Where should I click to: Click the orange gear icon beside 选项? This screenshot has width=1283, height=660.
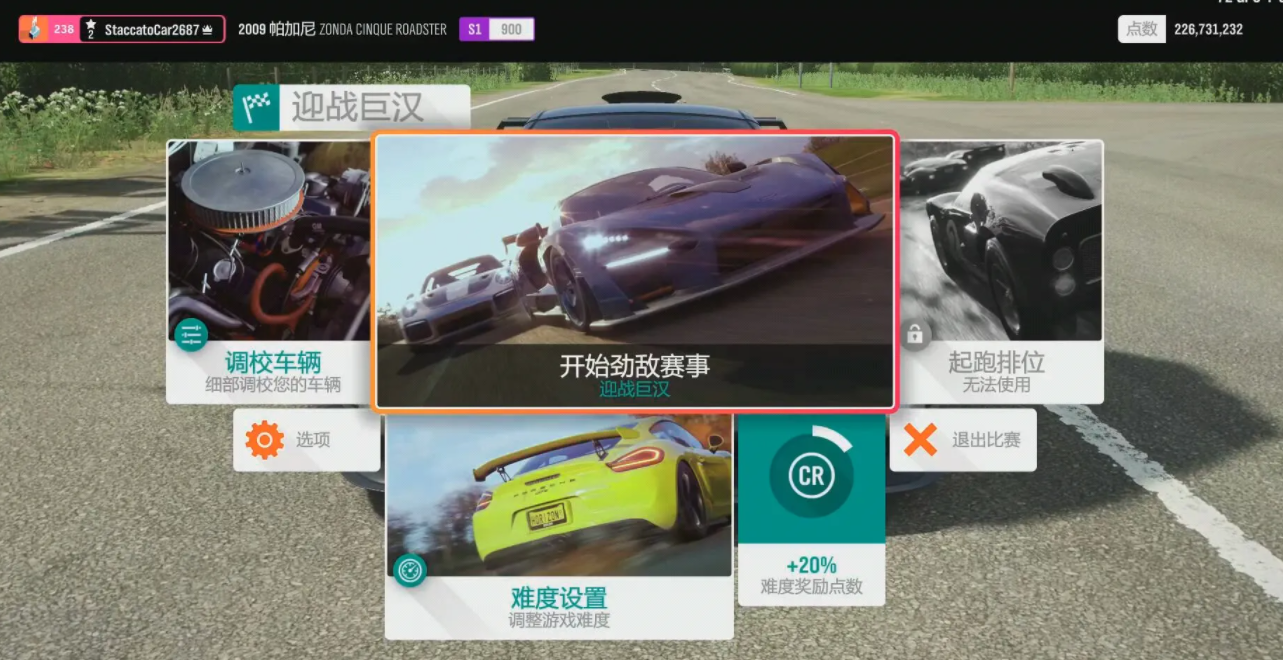coord(265,440)
